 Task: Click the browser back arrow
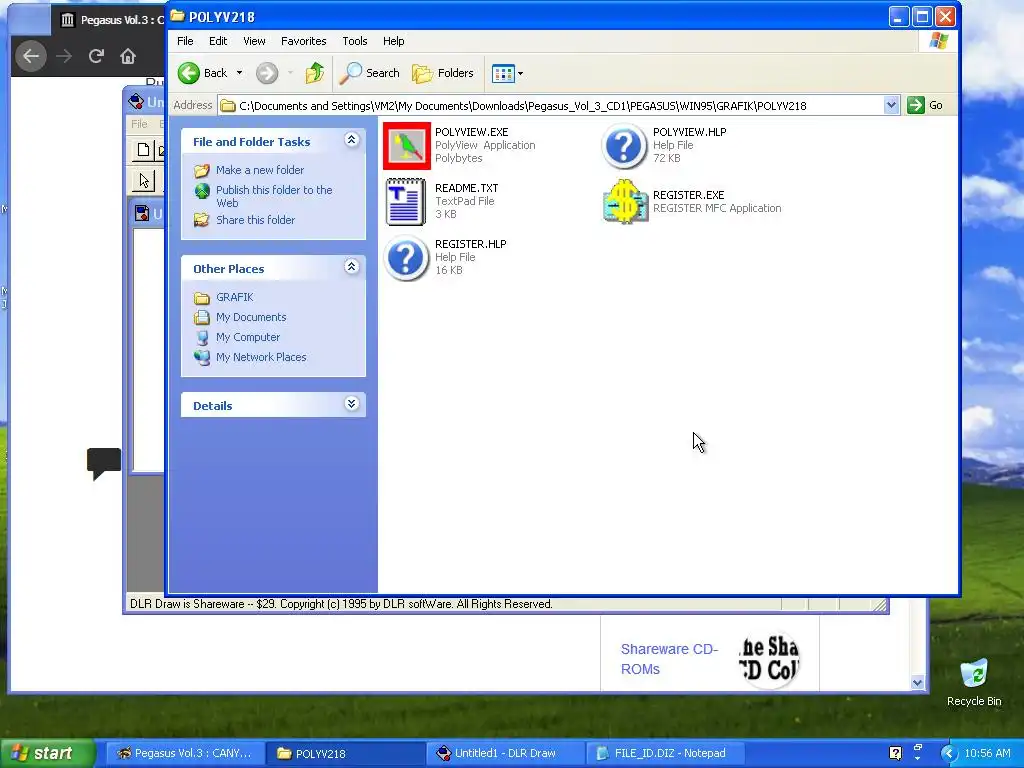pyautogui.click(x=31, y=56)
